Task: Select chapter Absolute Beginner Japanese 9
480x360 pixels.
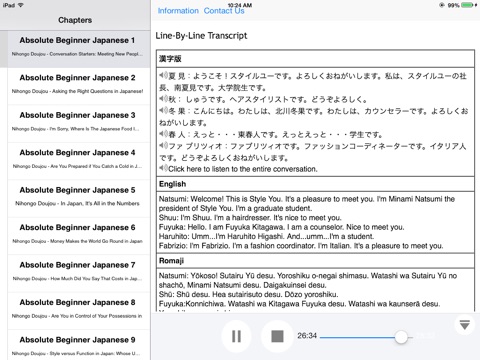Action: coord(79,345)
